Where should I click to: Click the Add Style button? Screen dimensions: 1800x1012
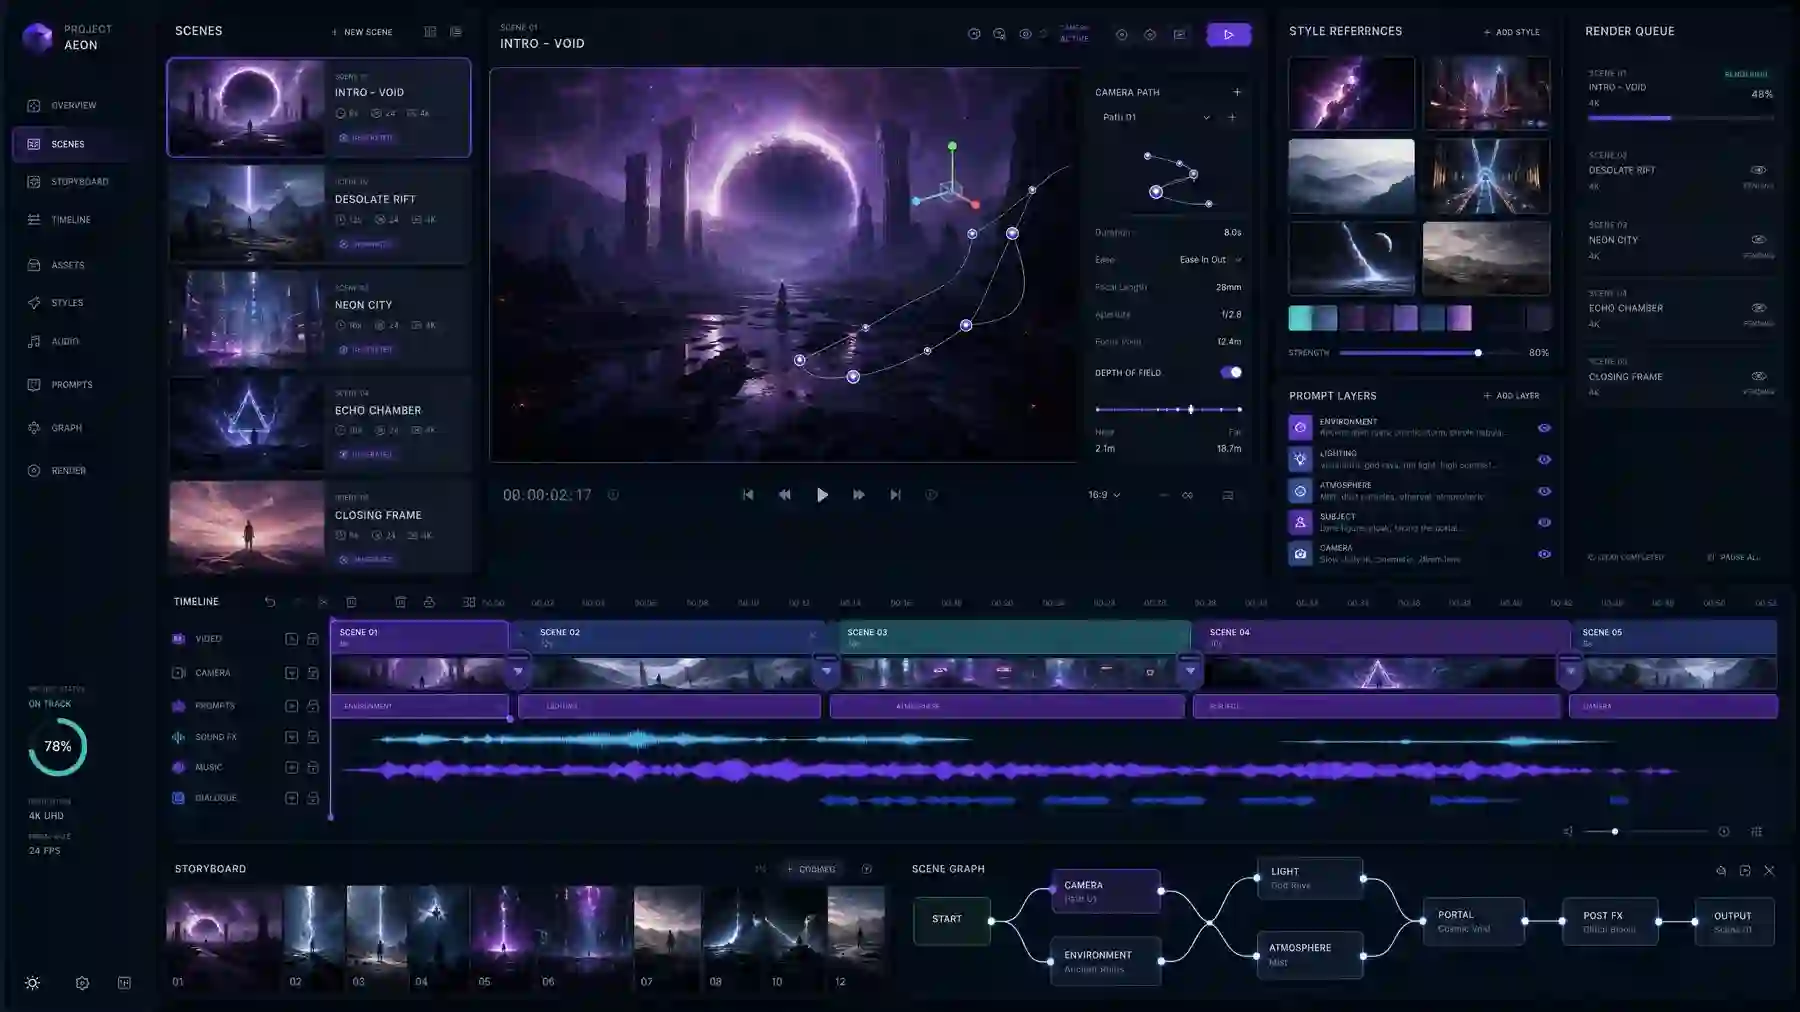pyautogui.click(x=1512, y=32)
